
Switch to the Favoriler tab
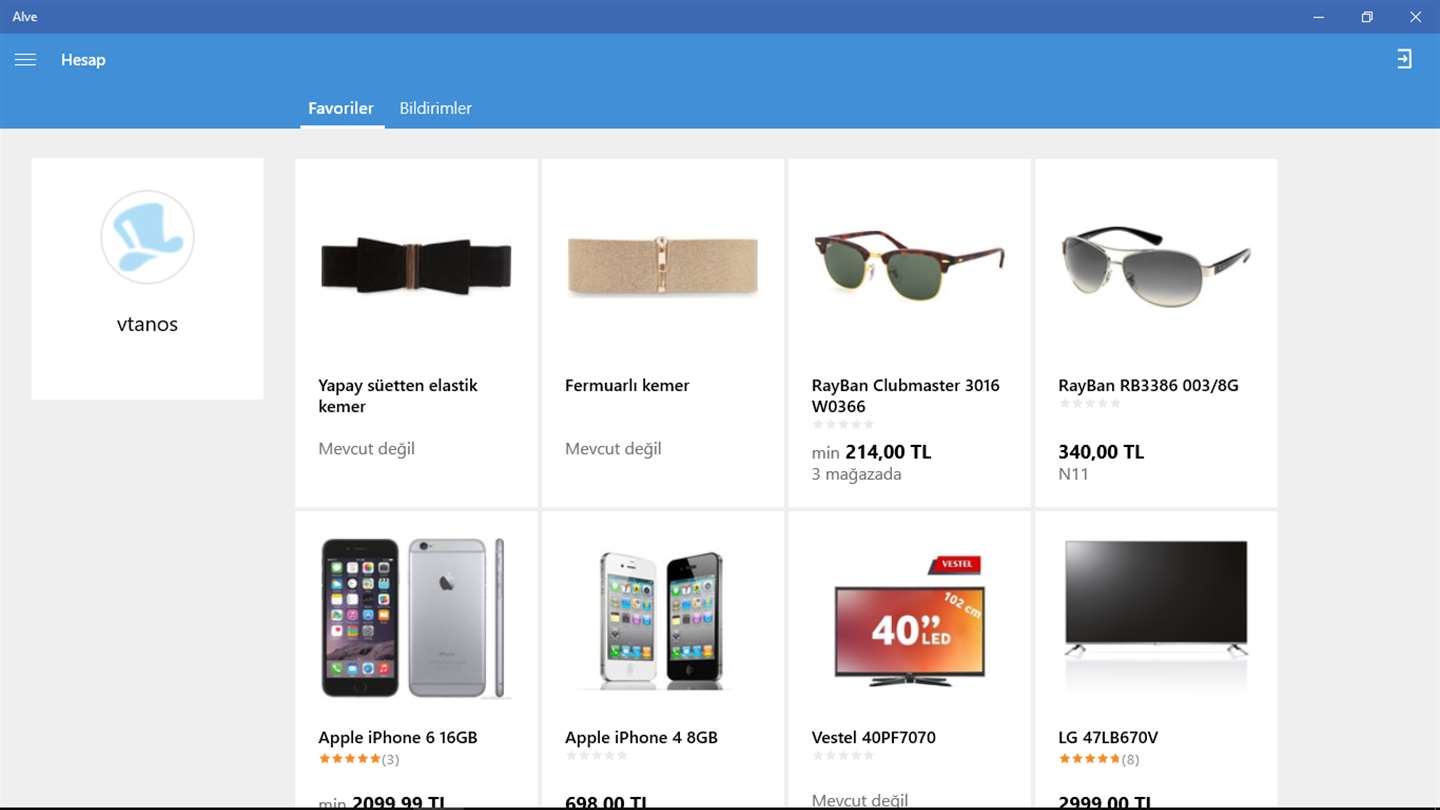point(341,108)
